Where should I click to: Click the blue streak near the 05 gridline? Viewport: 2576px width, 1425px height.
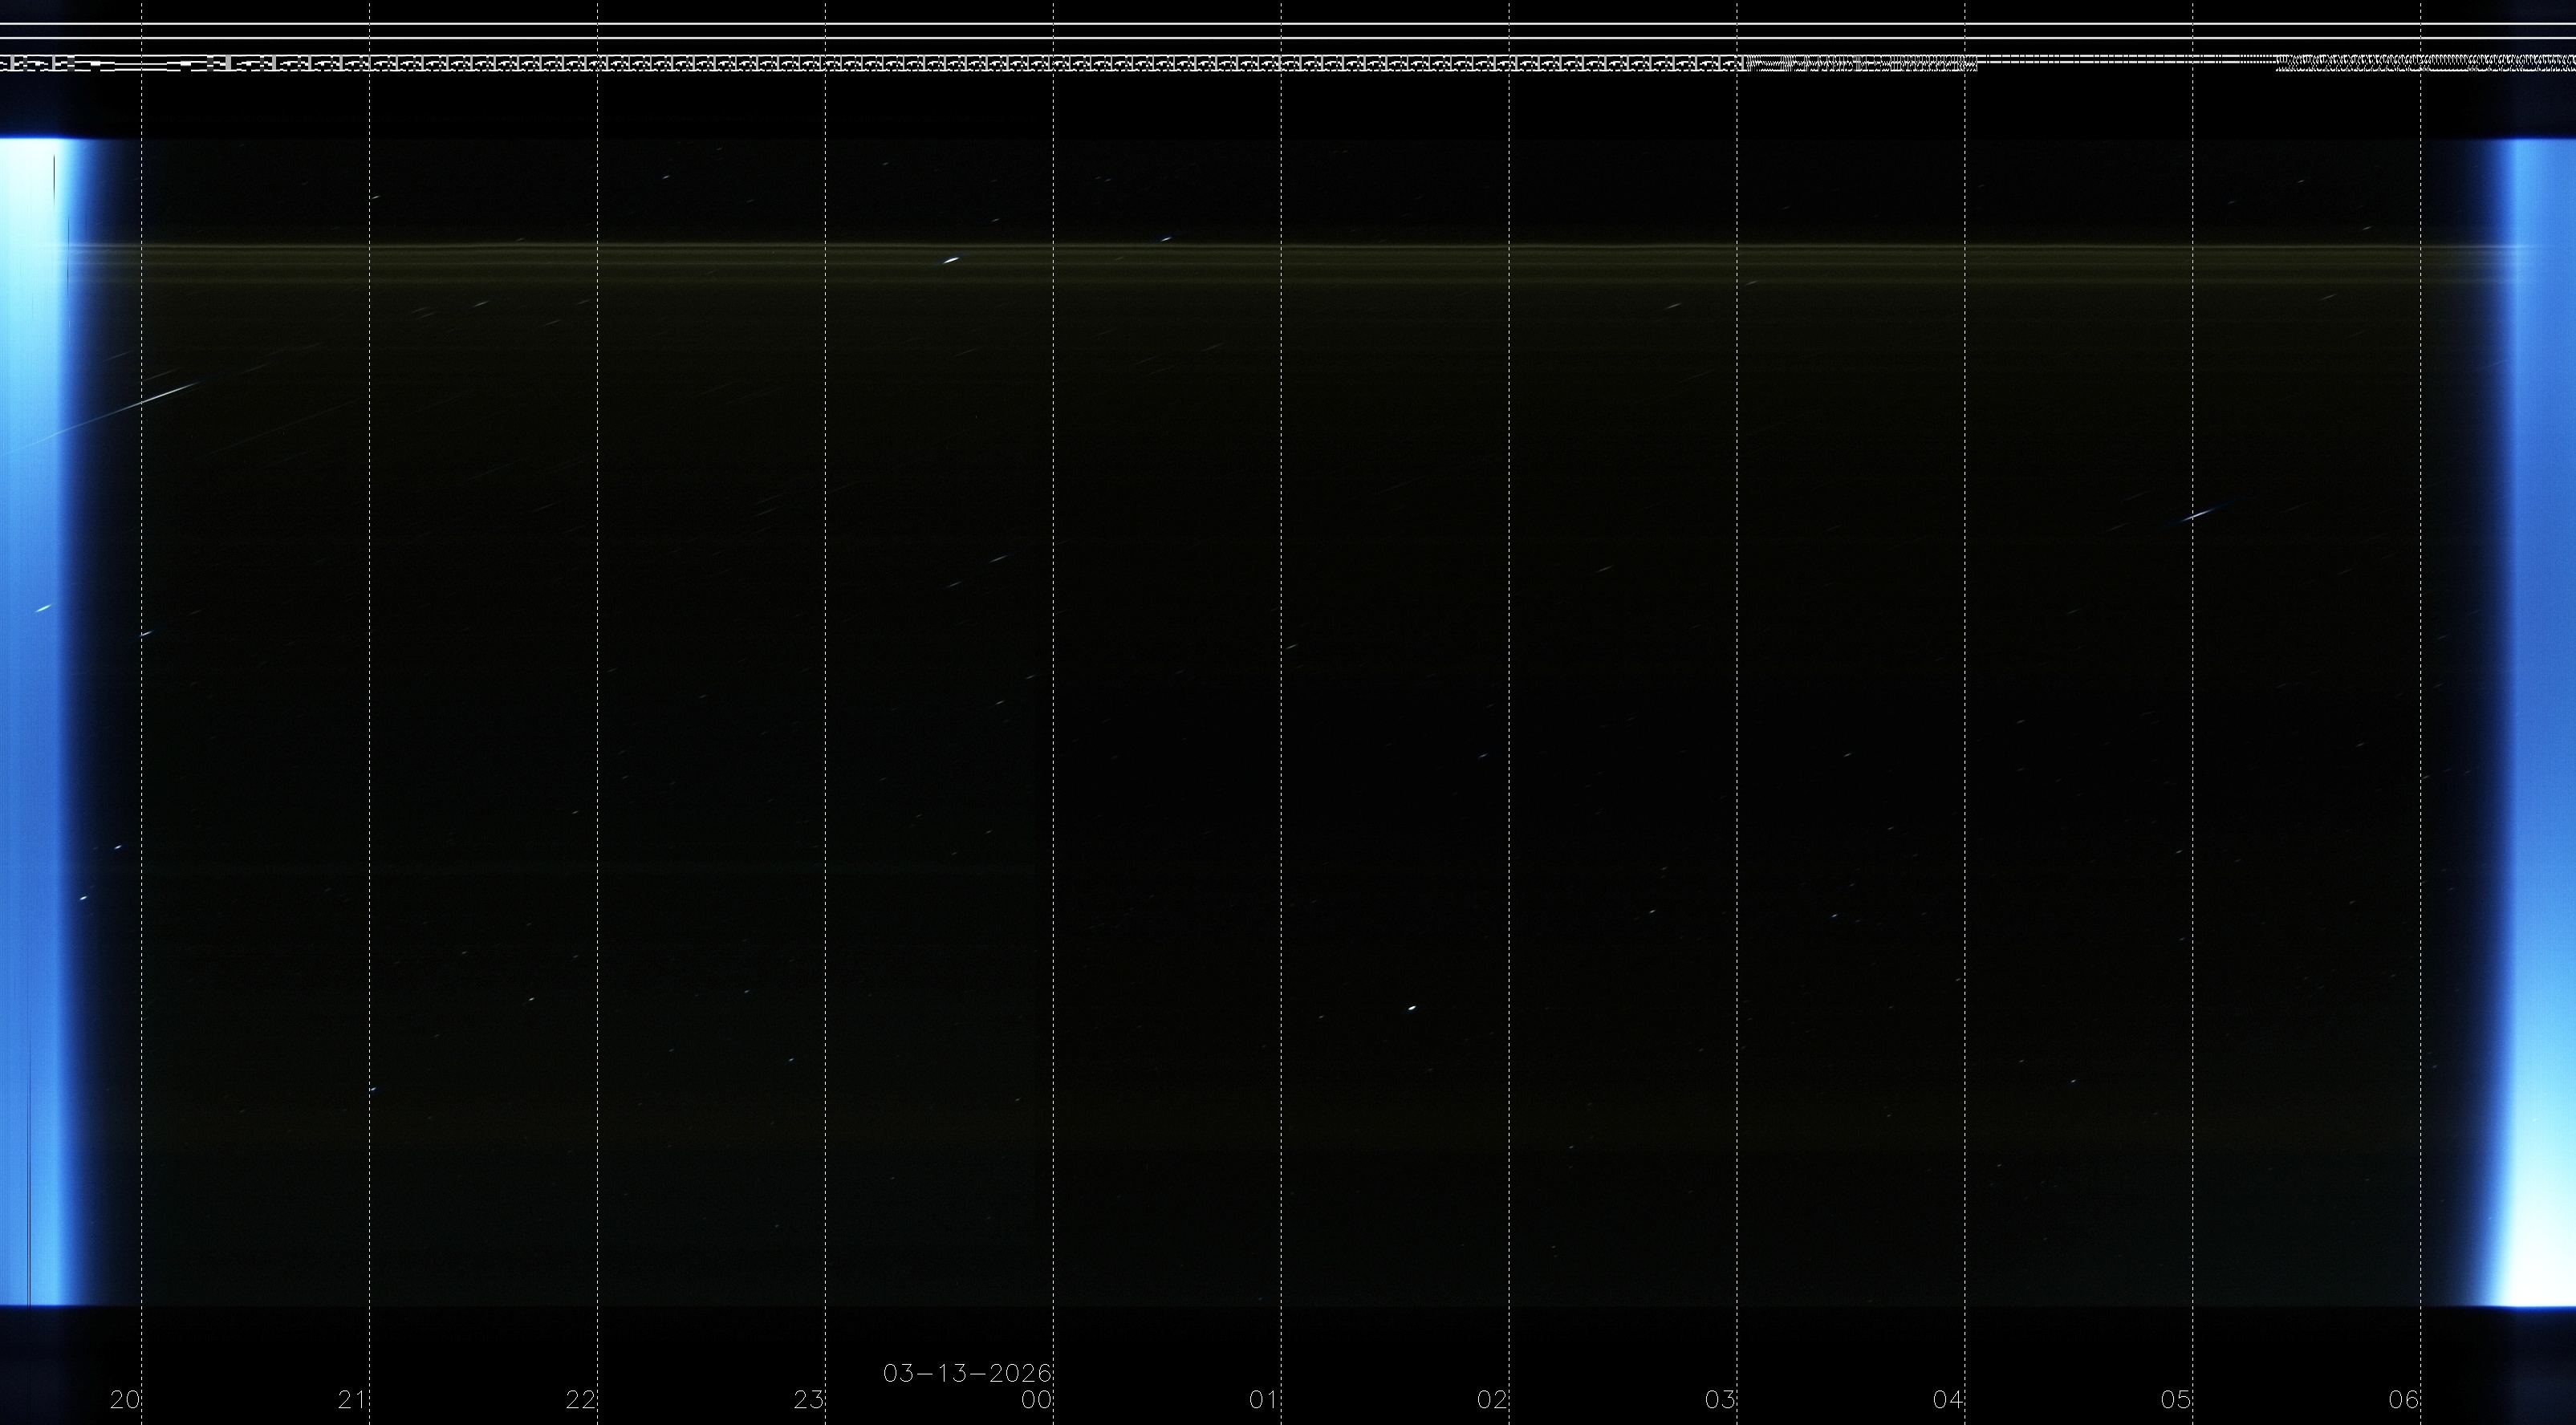(x=2200, y=514)
